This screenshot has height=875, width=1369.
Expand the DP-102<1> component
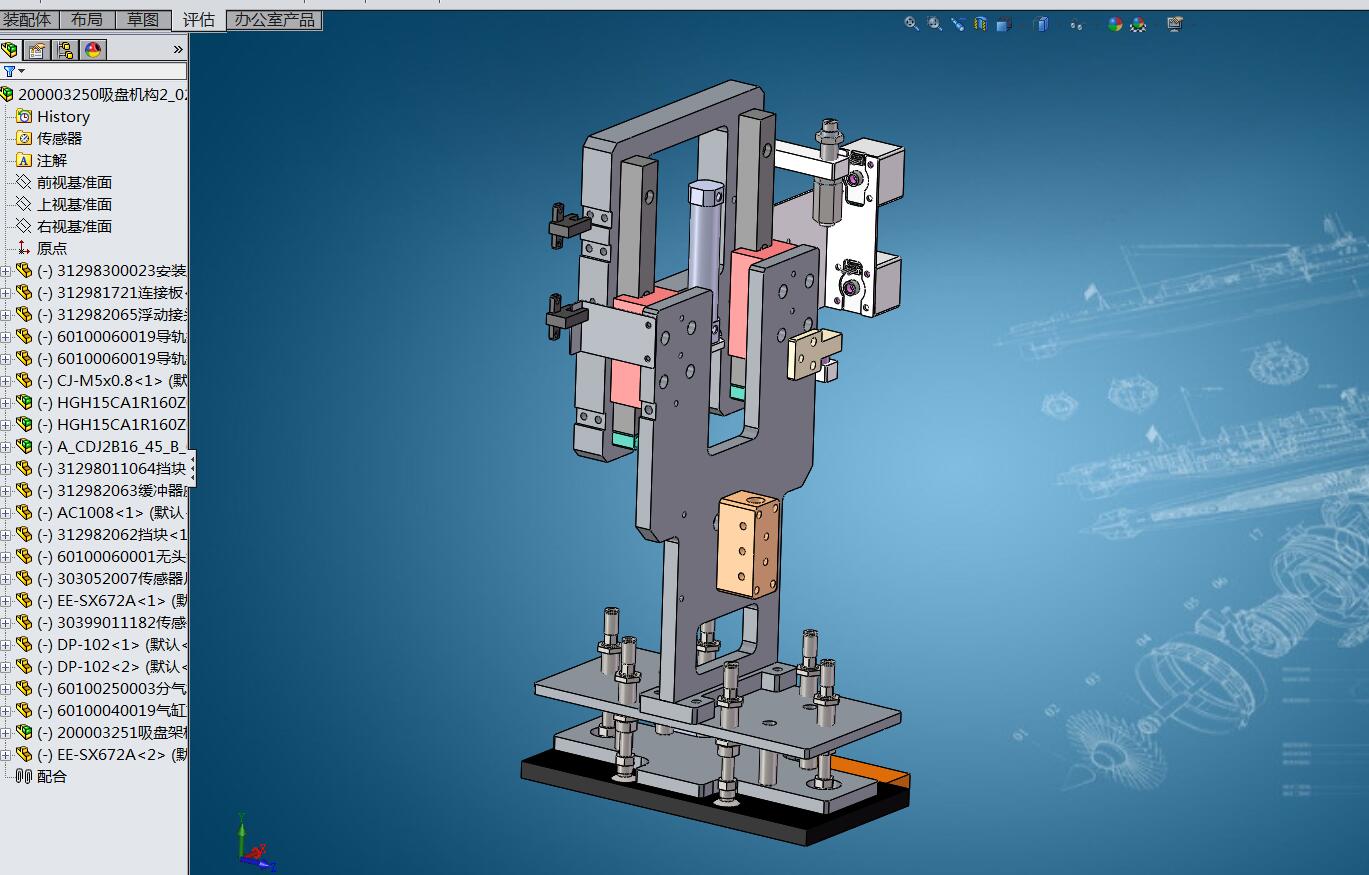tap(5, 645)
